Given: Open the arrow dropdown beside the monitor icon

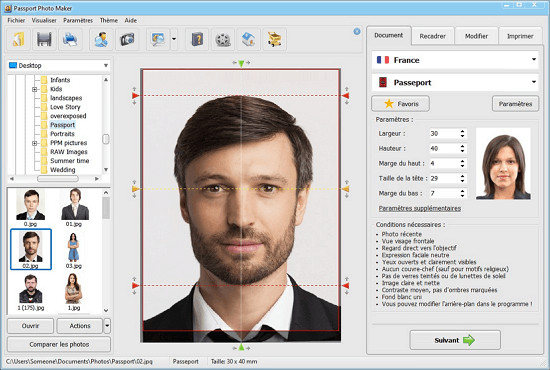Looking at the screenshot, I should pos(174,39).
